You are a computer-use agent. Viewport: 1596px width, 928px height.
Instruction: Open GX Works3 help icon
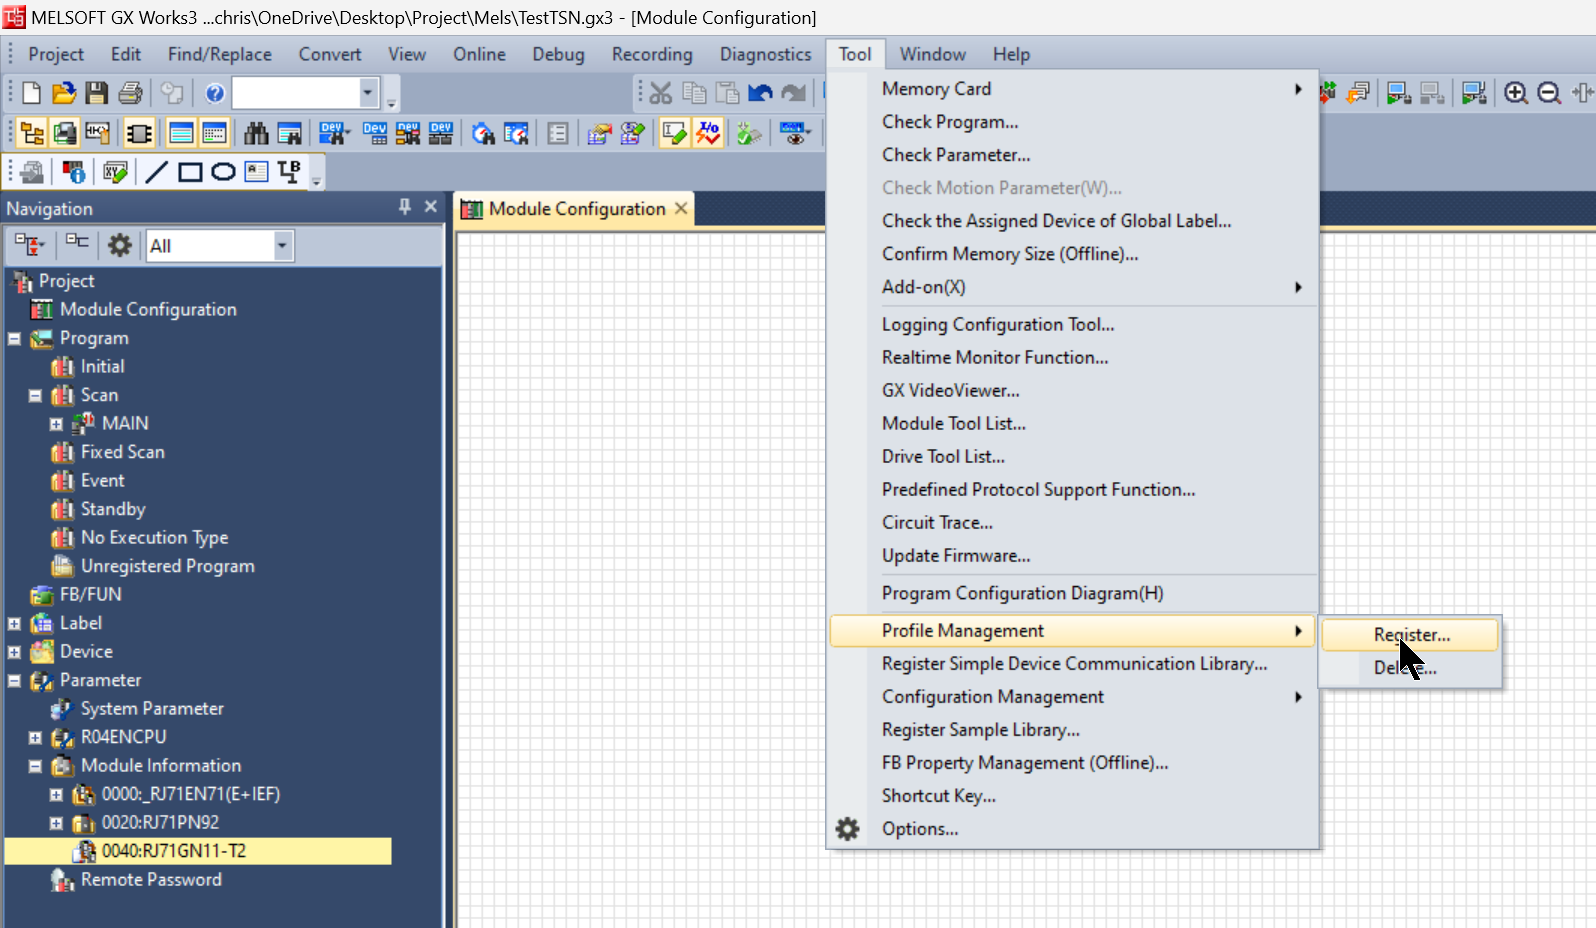215,93
